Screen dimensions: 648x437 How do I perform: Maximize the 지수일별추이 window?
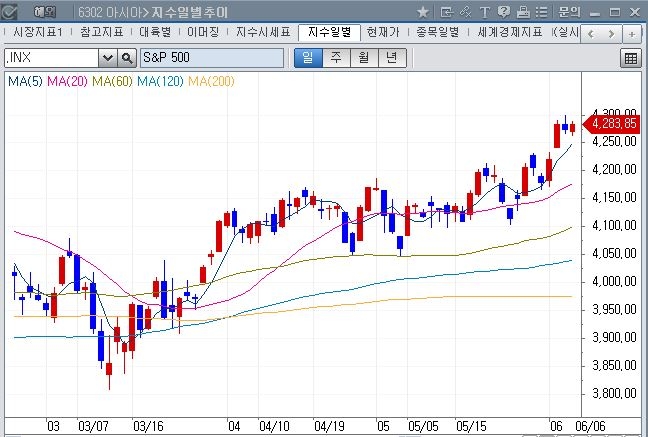(x=615, y=12)
